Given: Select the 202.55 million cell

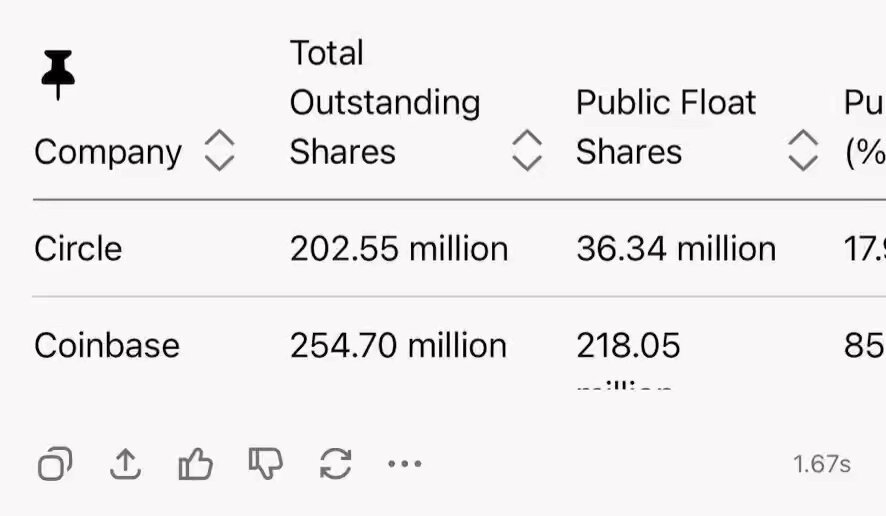Looking at the screenshot, I should coord(399,249).
